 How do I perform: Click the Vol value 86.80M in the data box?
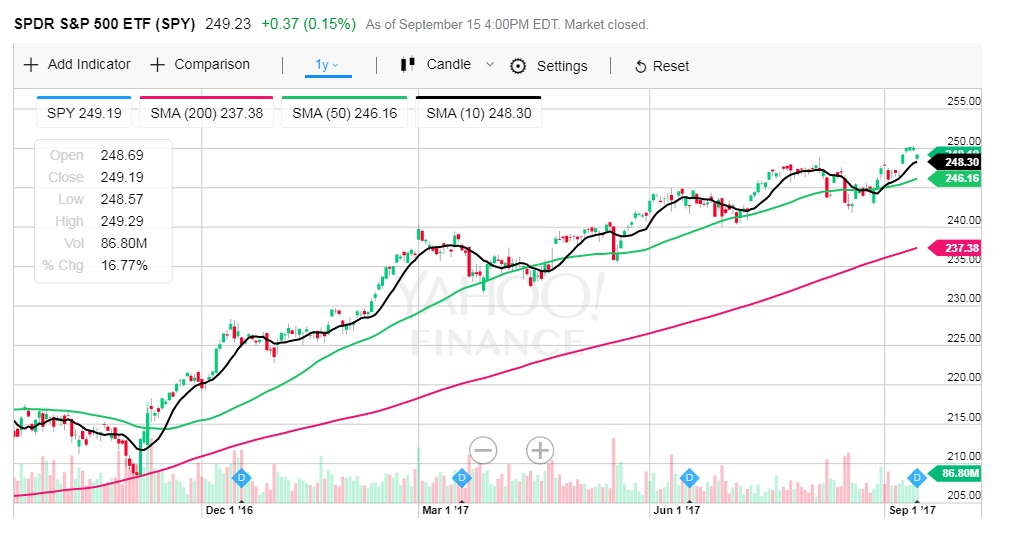coord(124,243)
